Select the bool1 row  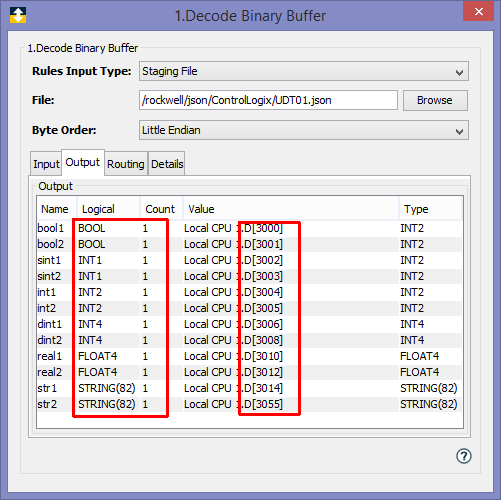point(249,228)
